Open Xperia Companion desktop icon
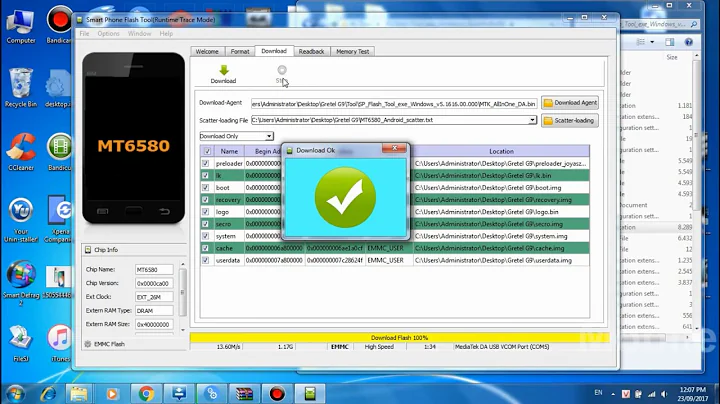 (x=60, y=219)
